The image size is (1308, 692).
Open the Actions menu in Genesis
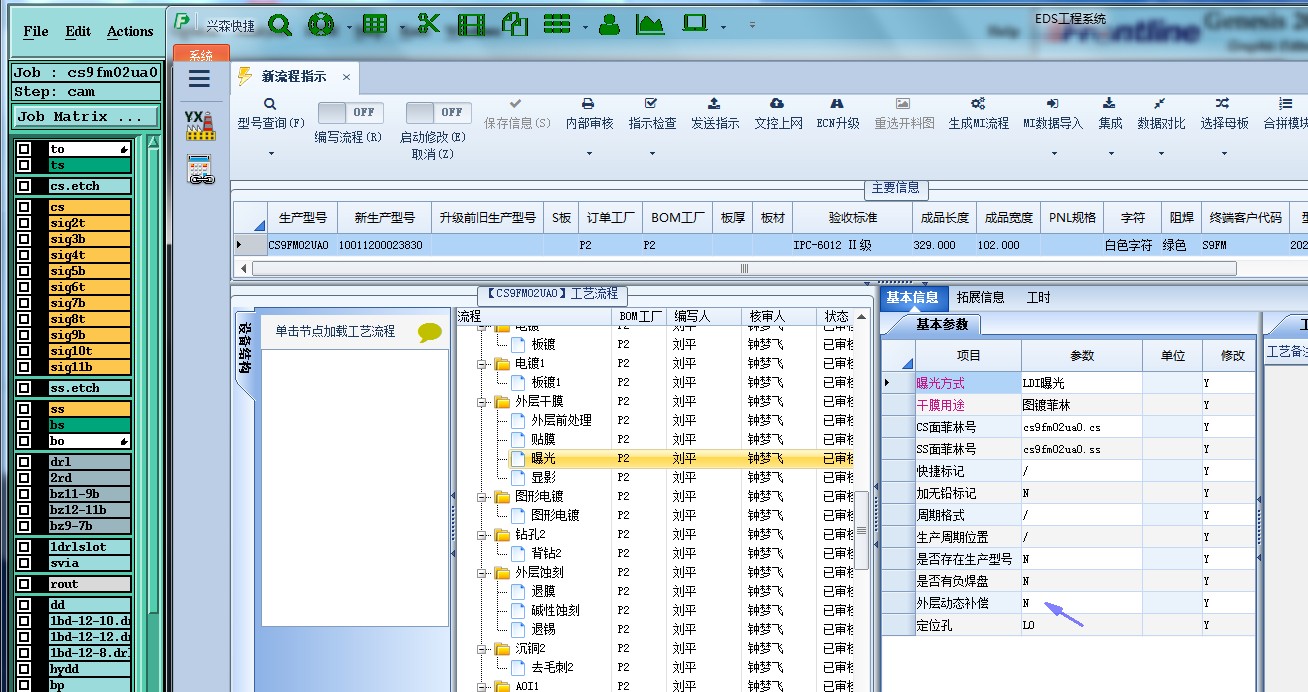[x=130, y=31]
